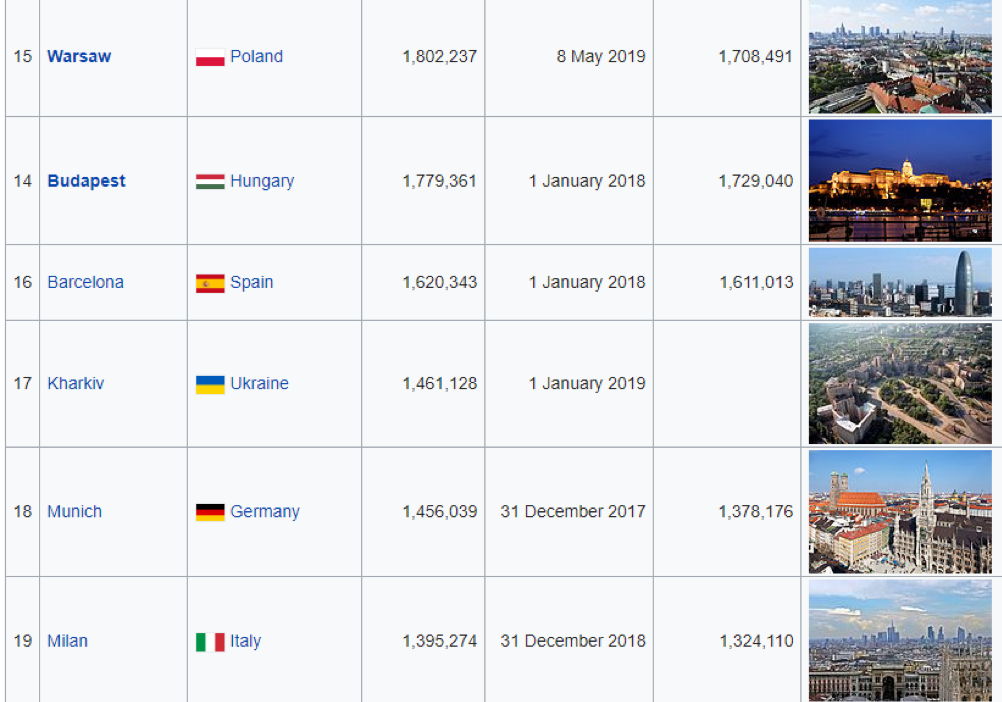Click the Hungary flag icon

[210, 181]
